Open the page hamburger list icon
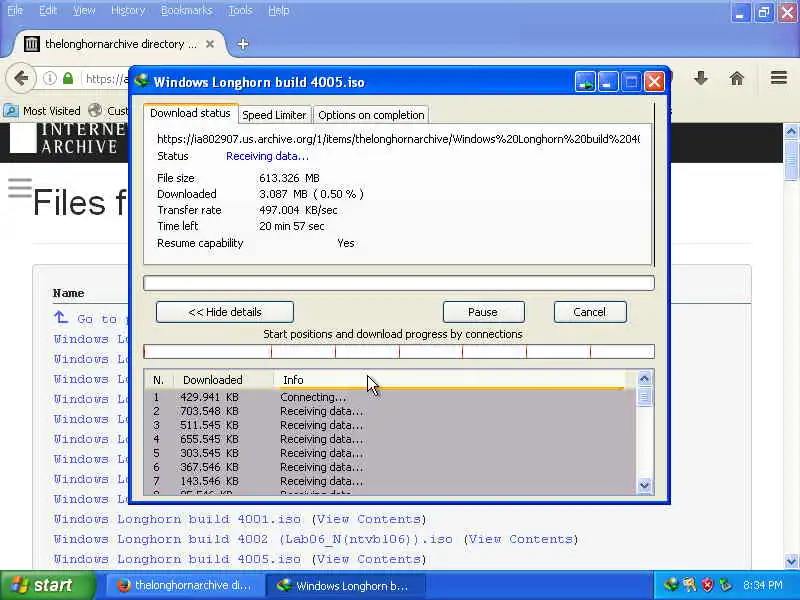Screen dimensions: 800x600 [20, 188]
